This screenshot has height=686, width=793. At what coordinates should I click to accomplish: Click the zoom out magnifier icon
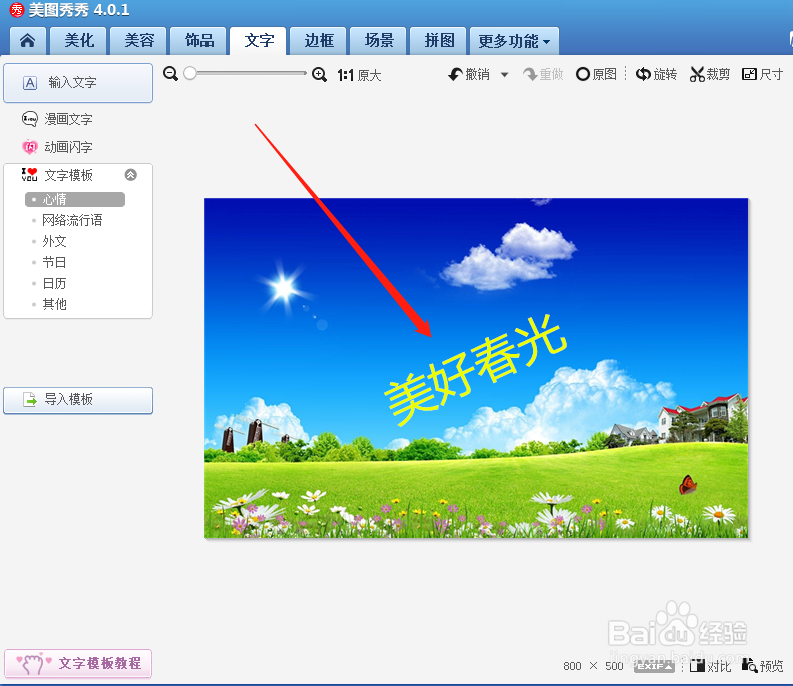[170, 74]
